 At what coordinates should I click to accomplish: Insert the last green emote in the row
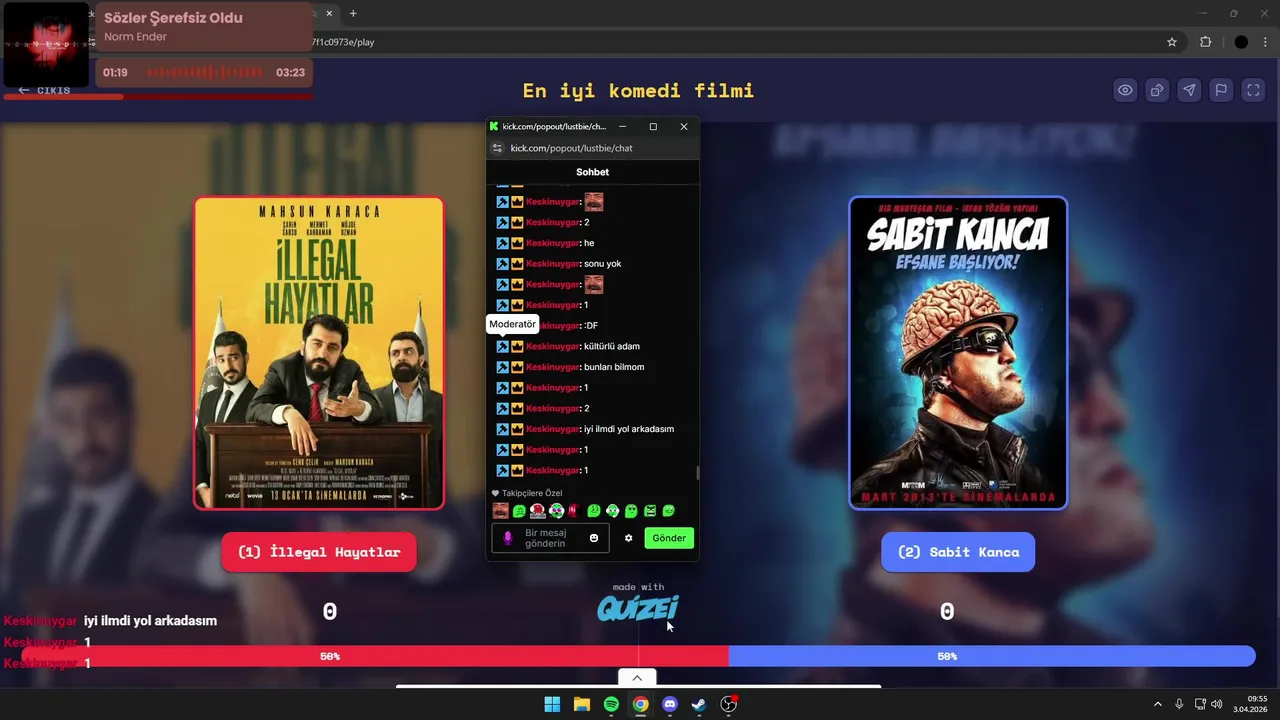(669, 511)
